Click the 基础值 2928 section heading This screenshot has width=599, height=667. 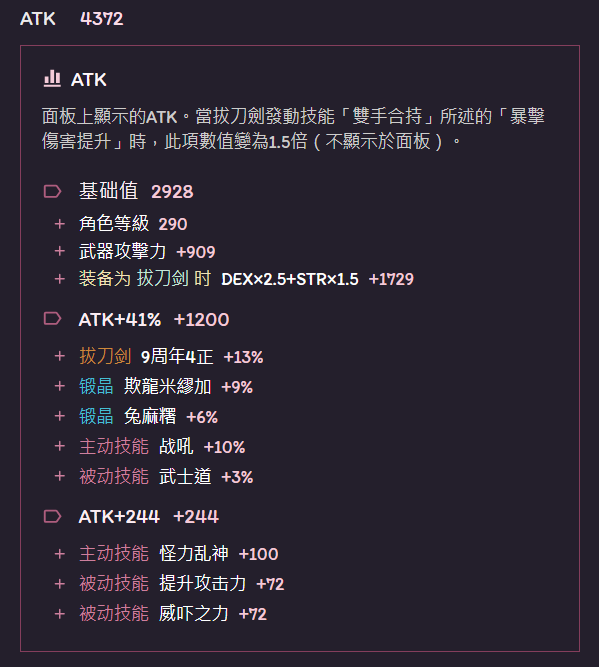point(136,191)
